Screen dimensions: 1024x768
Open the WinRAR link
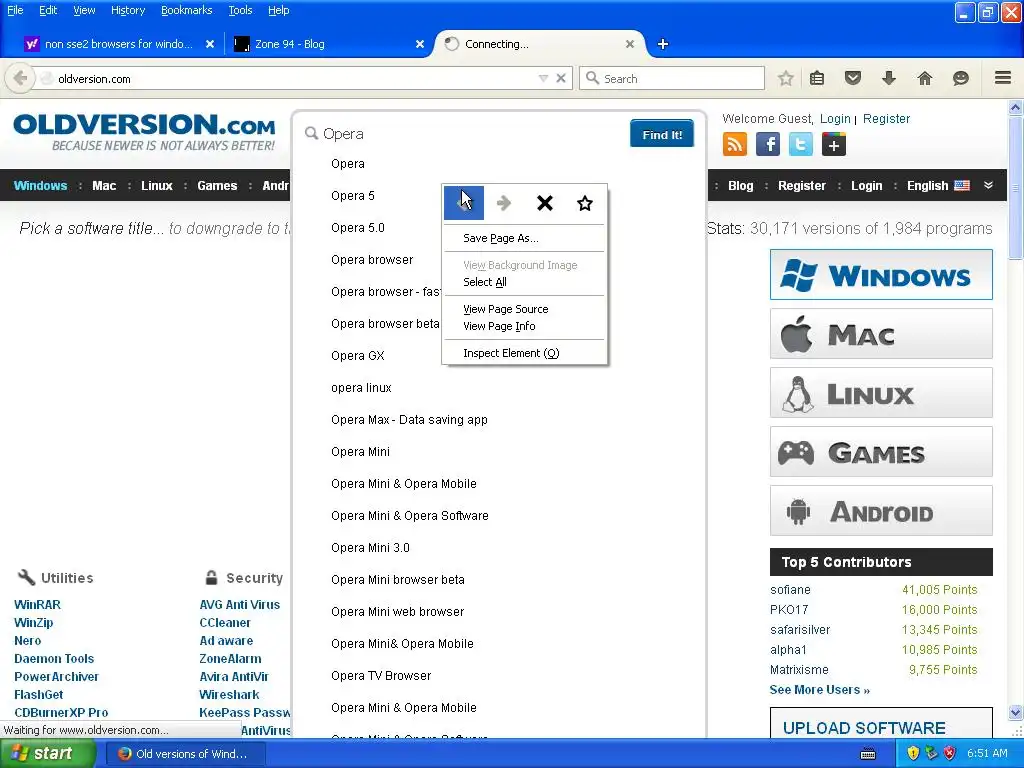[x=37, y=605]
